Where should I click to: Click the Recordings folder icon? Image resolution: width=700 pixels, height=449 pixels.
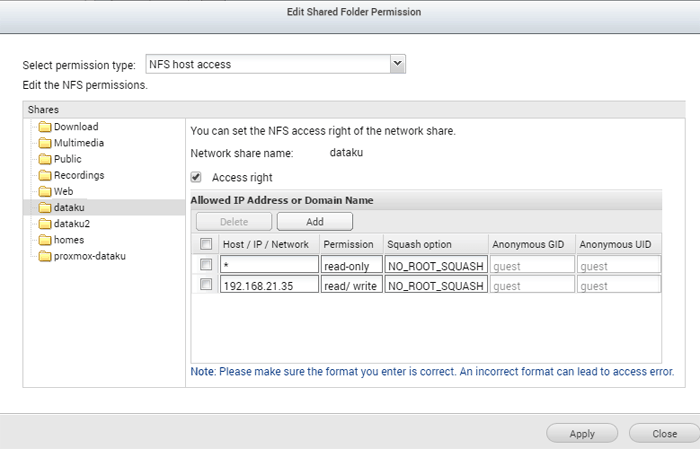tap(45, 175)
